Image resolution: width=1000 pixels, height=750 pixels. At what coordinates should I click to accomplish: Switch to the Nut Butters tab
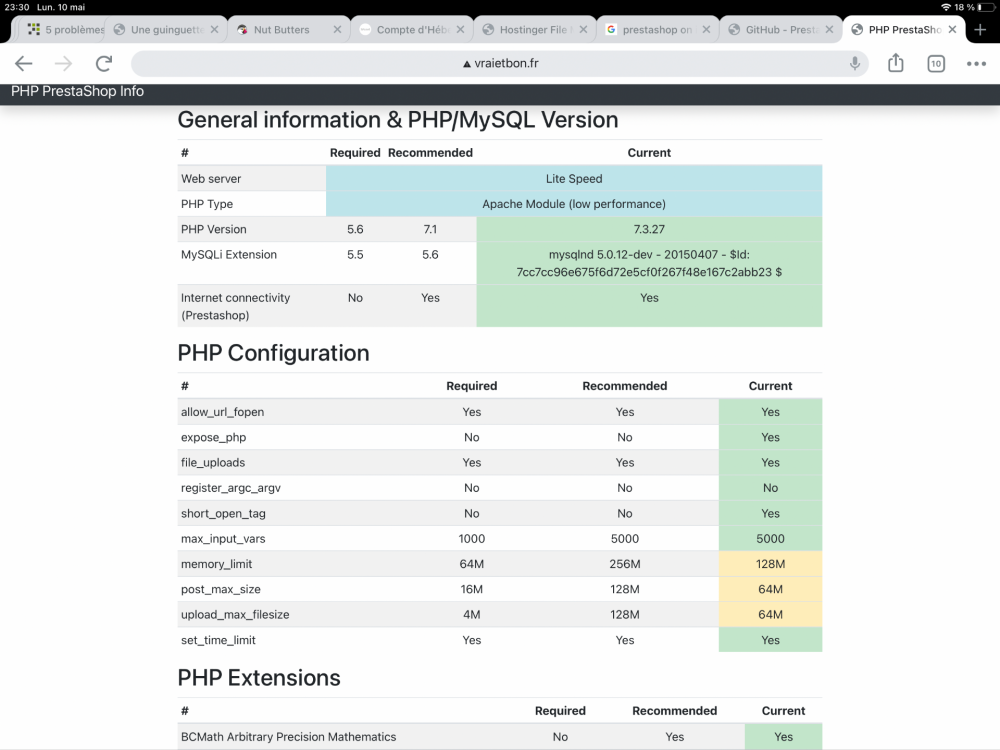point(281,30)
